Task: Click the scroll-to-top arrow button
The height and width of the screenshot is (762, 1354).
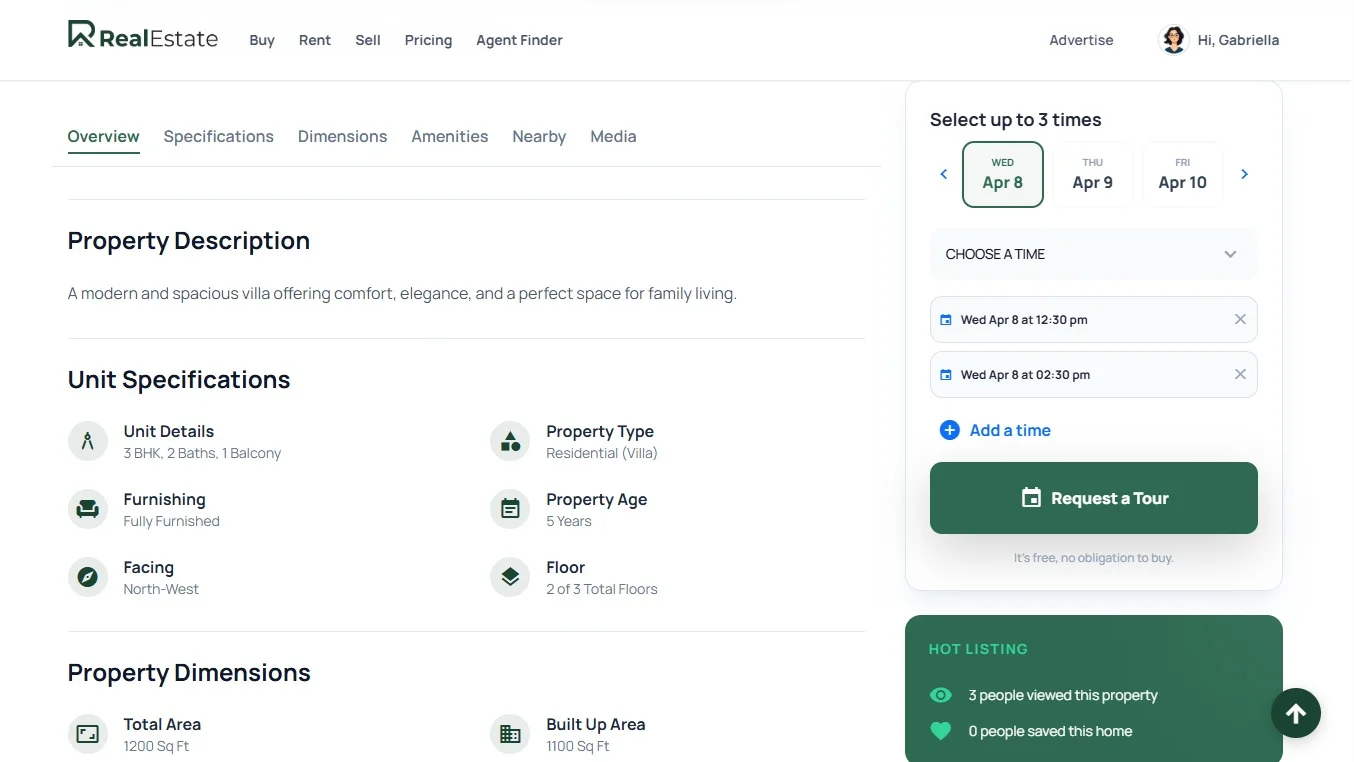Action: pyautogui.click(x=1295, y=713)
